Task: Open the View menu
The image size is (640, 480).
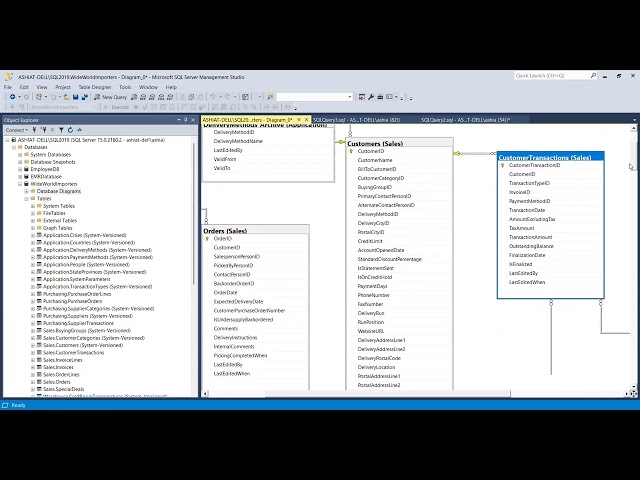Action: coord(42,87)
